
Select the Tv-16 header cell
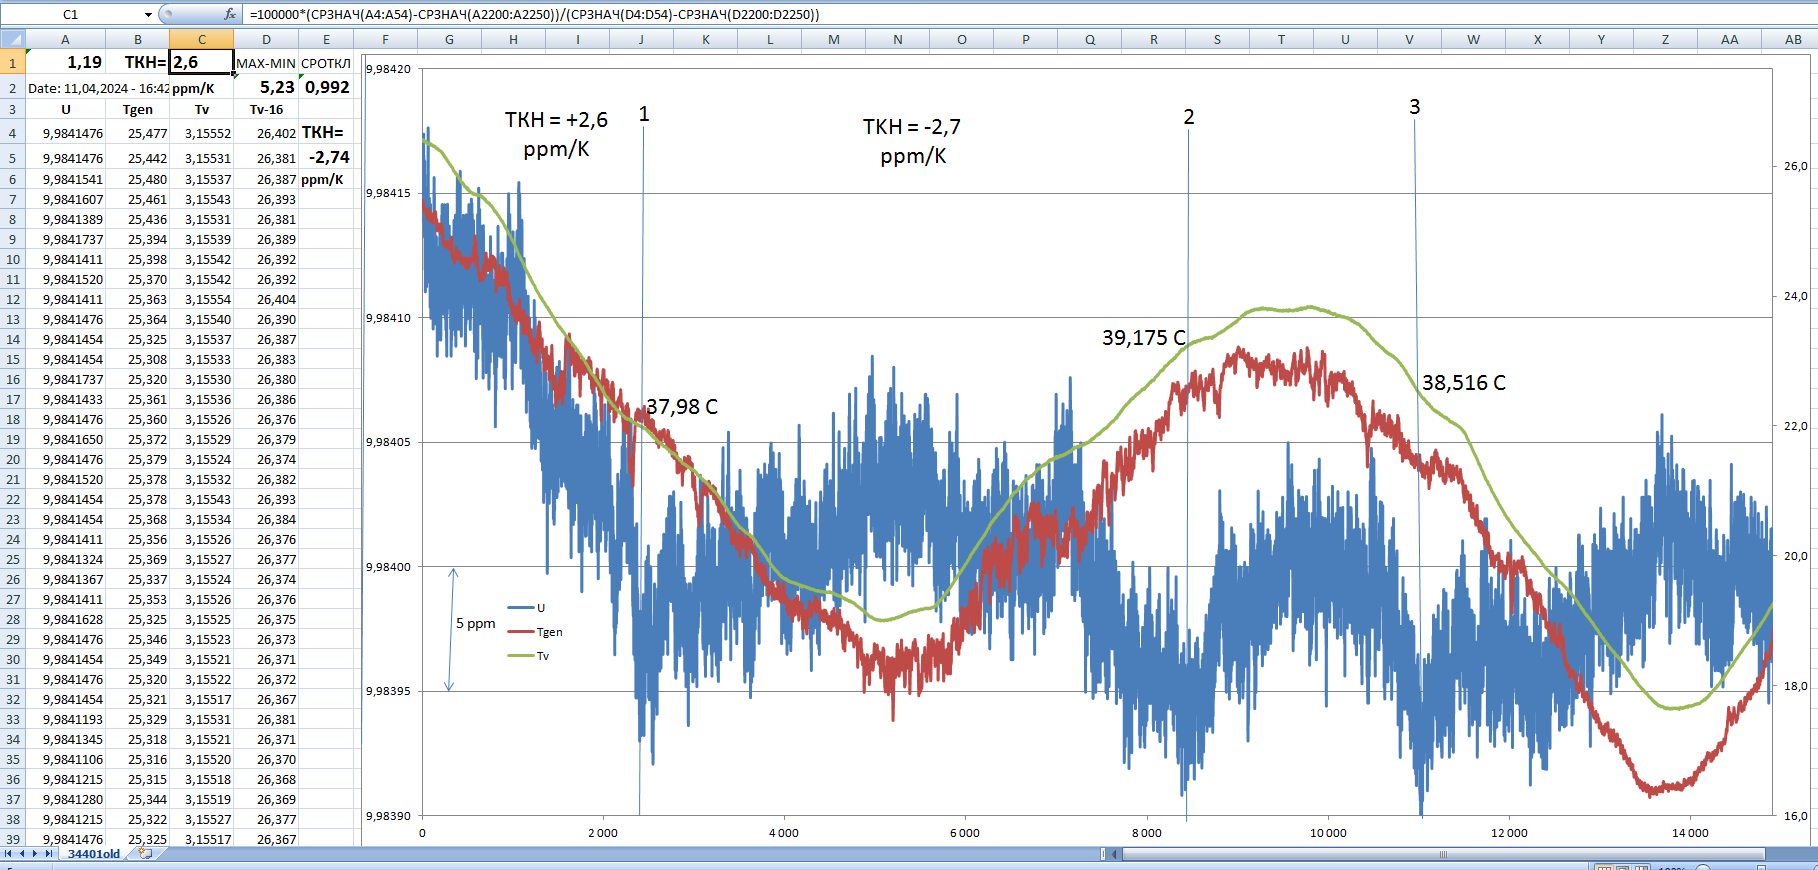coord(266,110)
